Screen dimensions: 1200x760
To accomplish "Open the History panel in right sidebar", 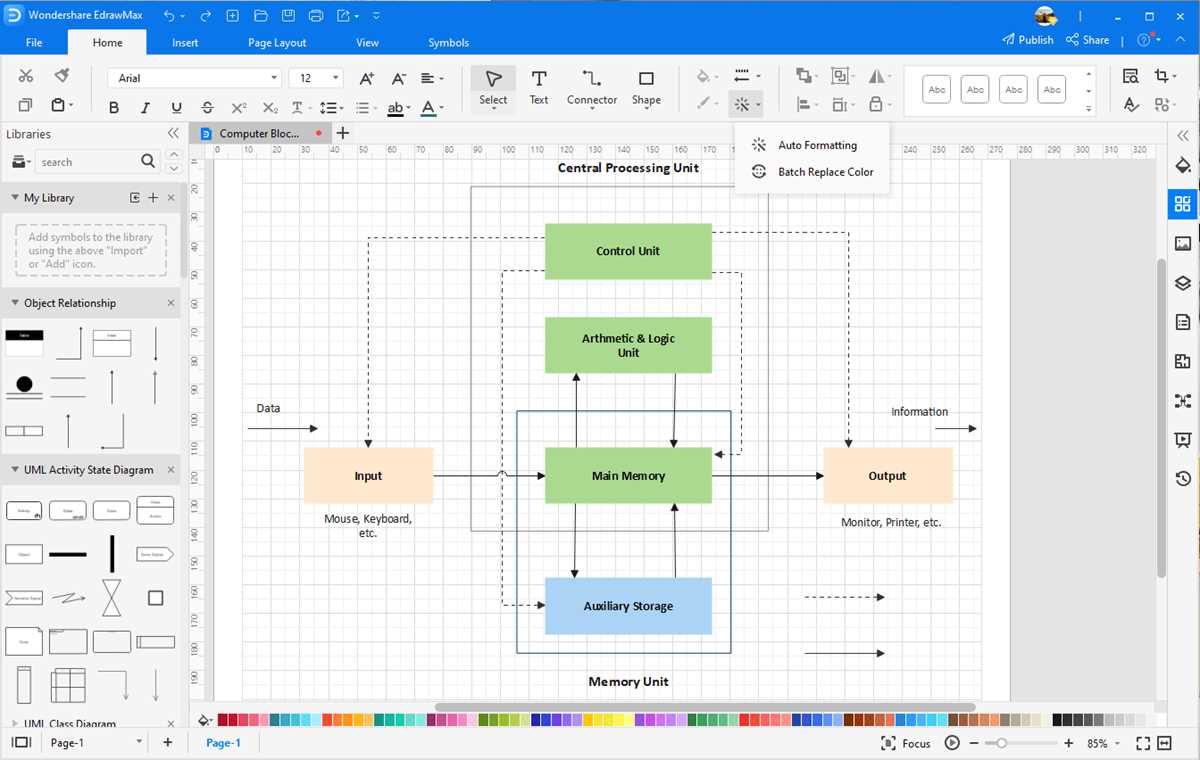I will (1183, 479).
